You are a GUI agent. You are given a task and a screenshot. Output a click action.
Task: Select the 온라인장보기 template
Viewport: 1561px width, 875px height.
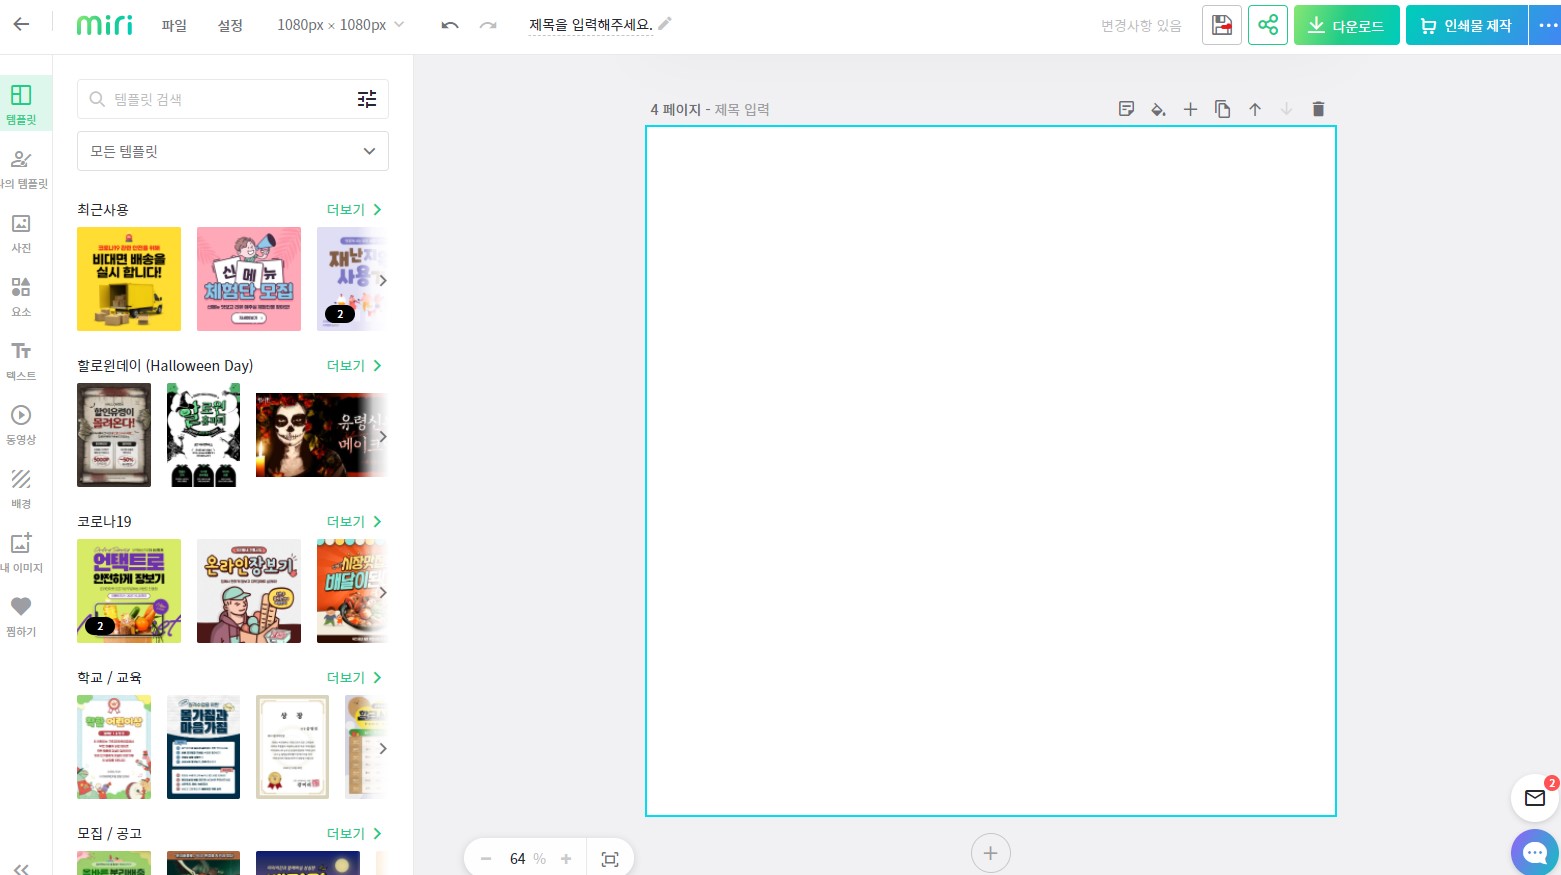[x=249, y=591]
